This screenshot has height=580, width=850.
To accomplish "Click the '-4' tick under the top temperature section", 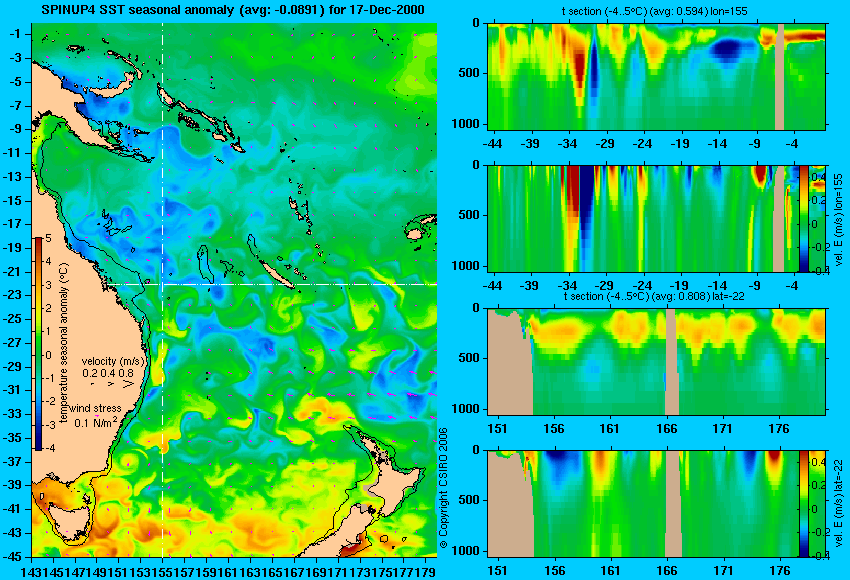I will coord(793,144).
